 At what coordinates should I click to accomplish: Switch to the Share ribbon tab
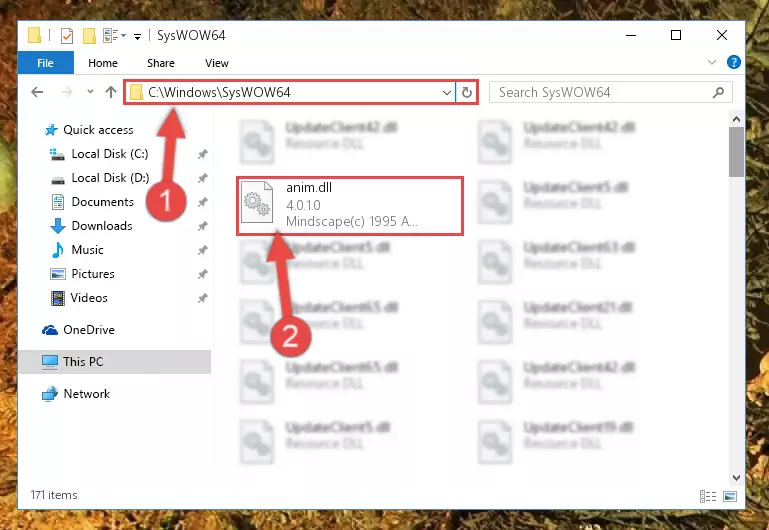(161, 63)
